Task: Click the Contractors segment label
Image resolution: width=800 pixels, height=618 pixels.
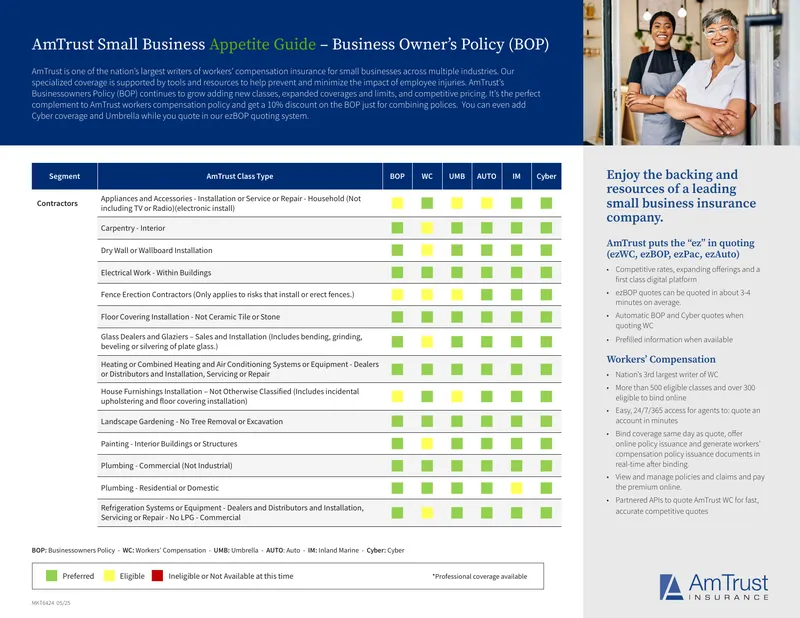Action: 57,203
